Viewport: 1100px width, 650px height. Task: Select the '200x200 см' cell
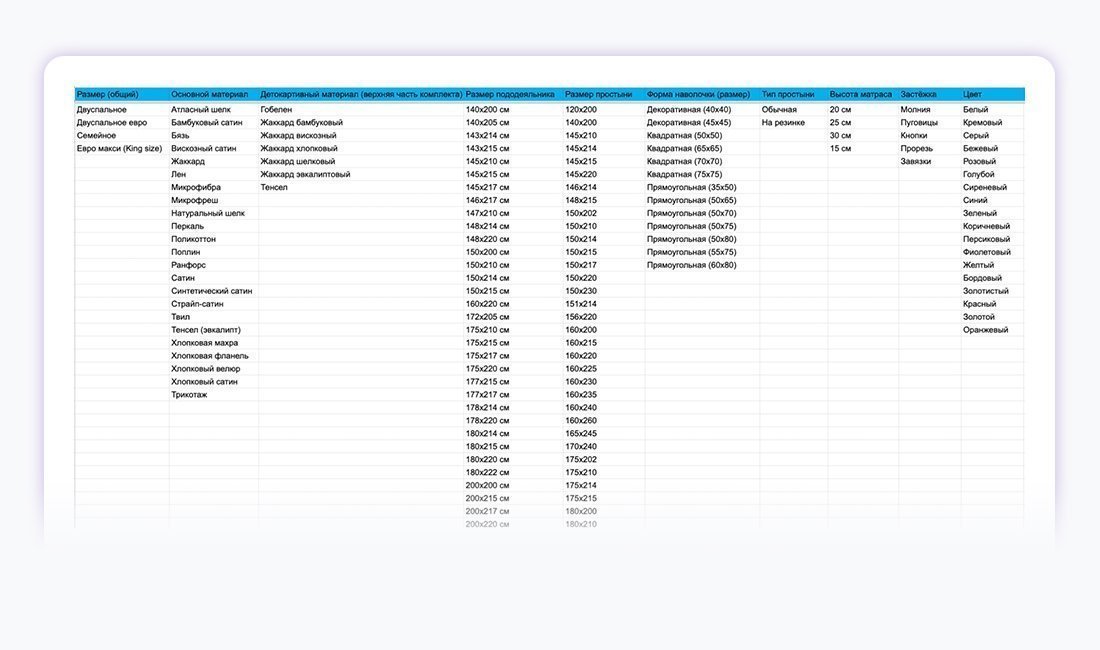click(x=488, y=486)
